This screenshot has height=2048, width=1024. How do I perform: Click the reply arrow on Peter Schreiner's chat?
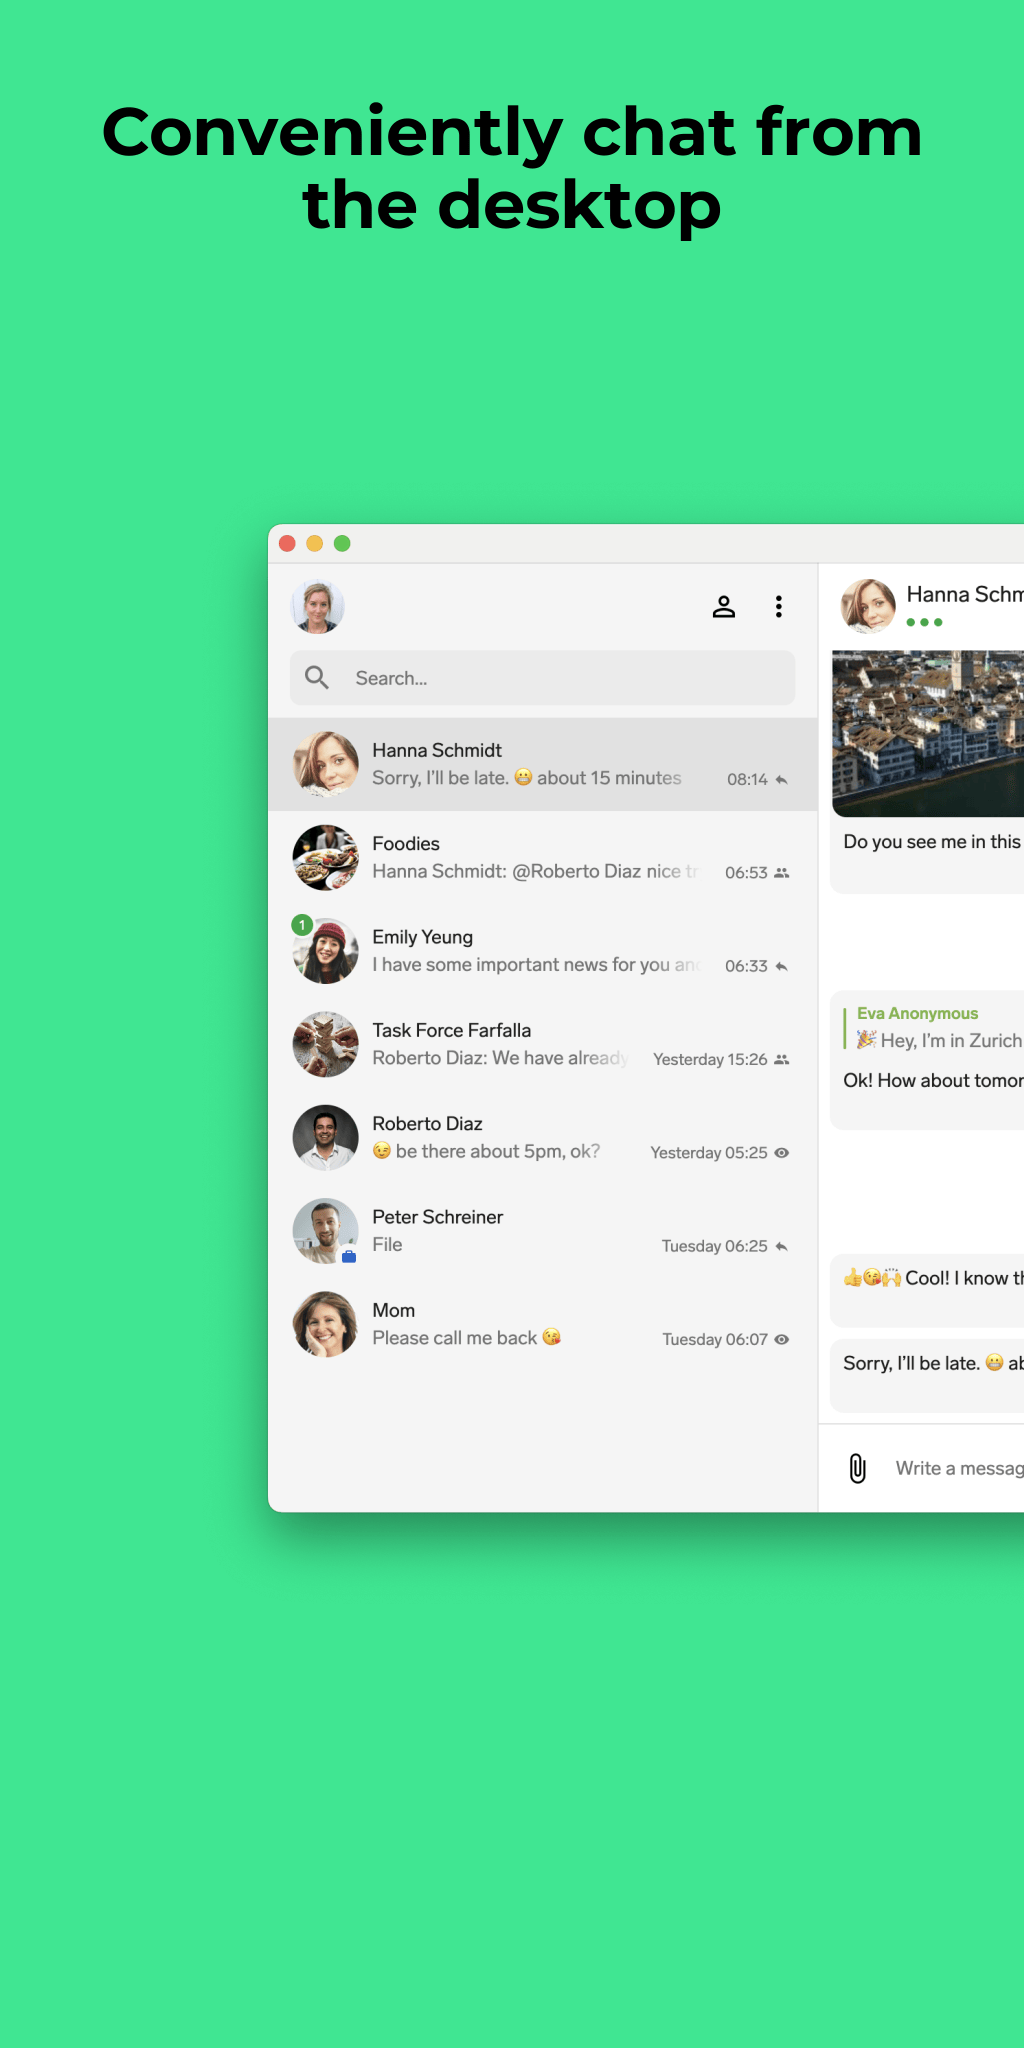782,1246
